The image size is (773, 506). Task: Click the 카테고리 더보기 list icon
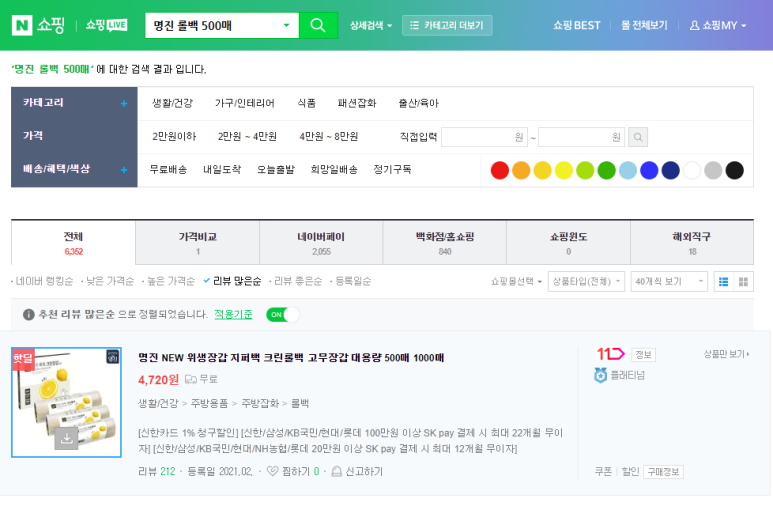click(415, 25)
